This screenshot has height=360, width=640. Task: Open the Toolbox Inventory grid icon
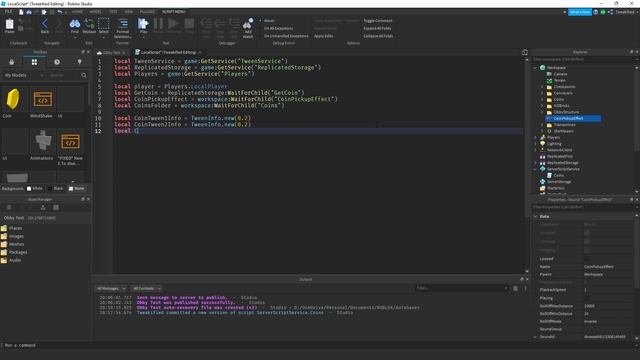pyautogui.click(x=34, y=62)
